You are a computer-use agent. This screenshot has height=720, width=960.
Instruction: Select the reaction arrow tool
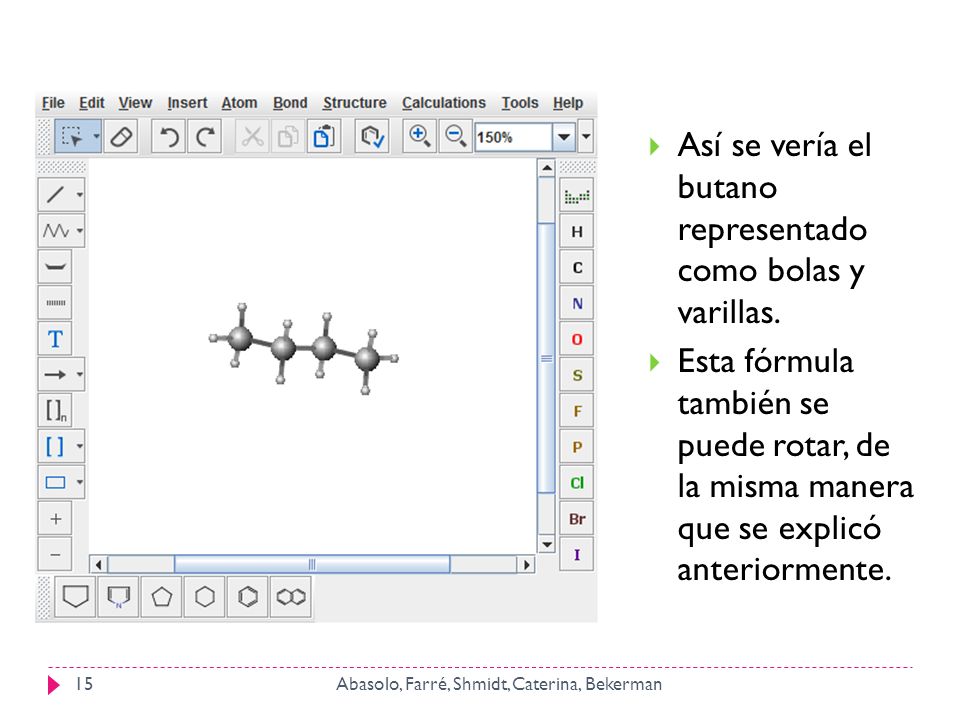tap(56, 375)
